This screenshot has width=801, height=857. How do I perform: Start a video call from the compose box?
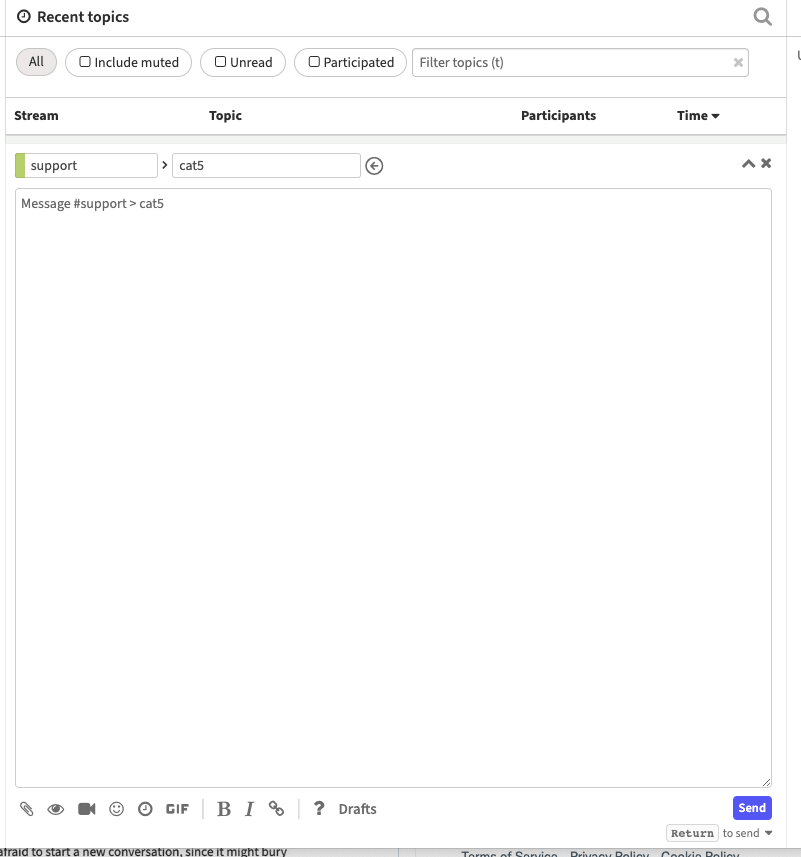(87, 808)
